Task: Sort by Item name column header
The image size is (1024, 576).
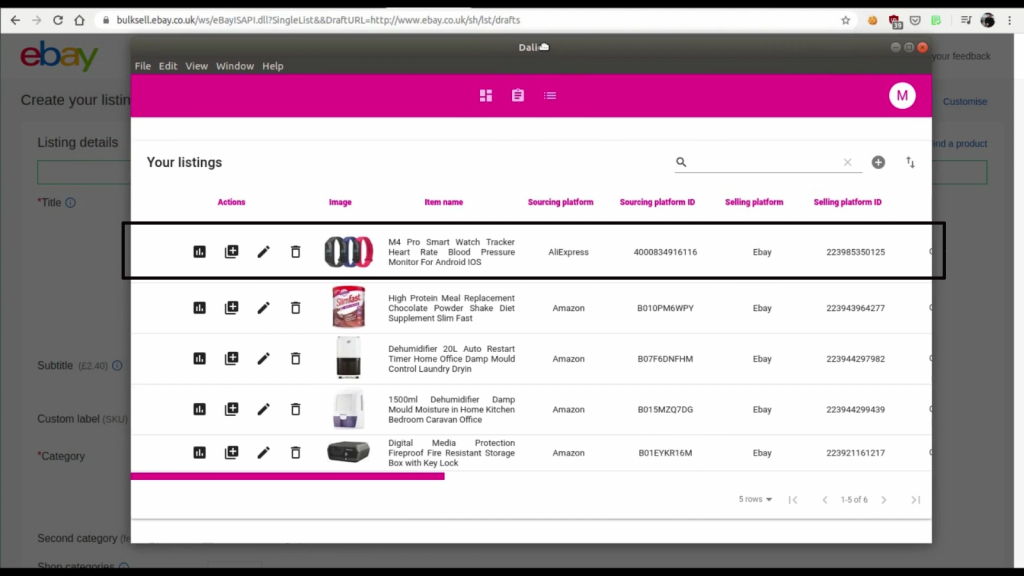Action: coord(443,202)
